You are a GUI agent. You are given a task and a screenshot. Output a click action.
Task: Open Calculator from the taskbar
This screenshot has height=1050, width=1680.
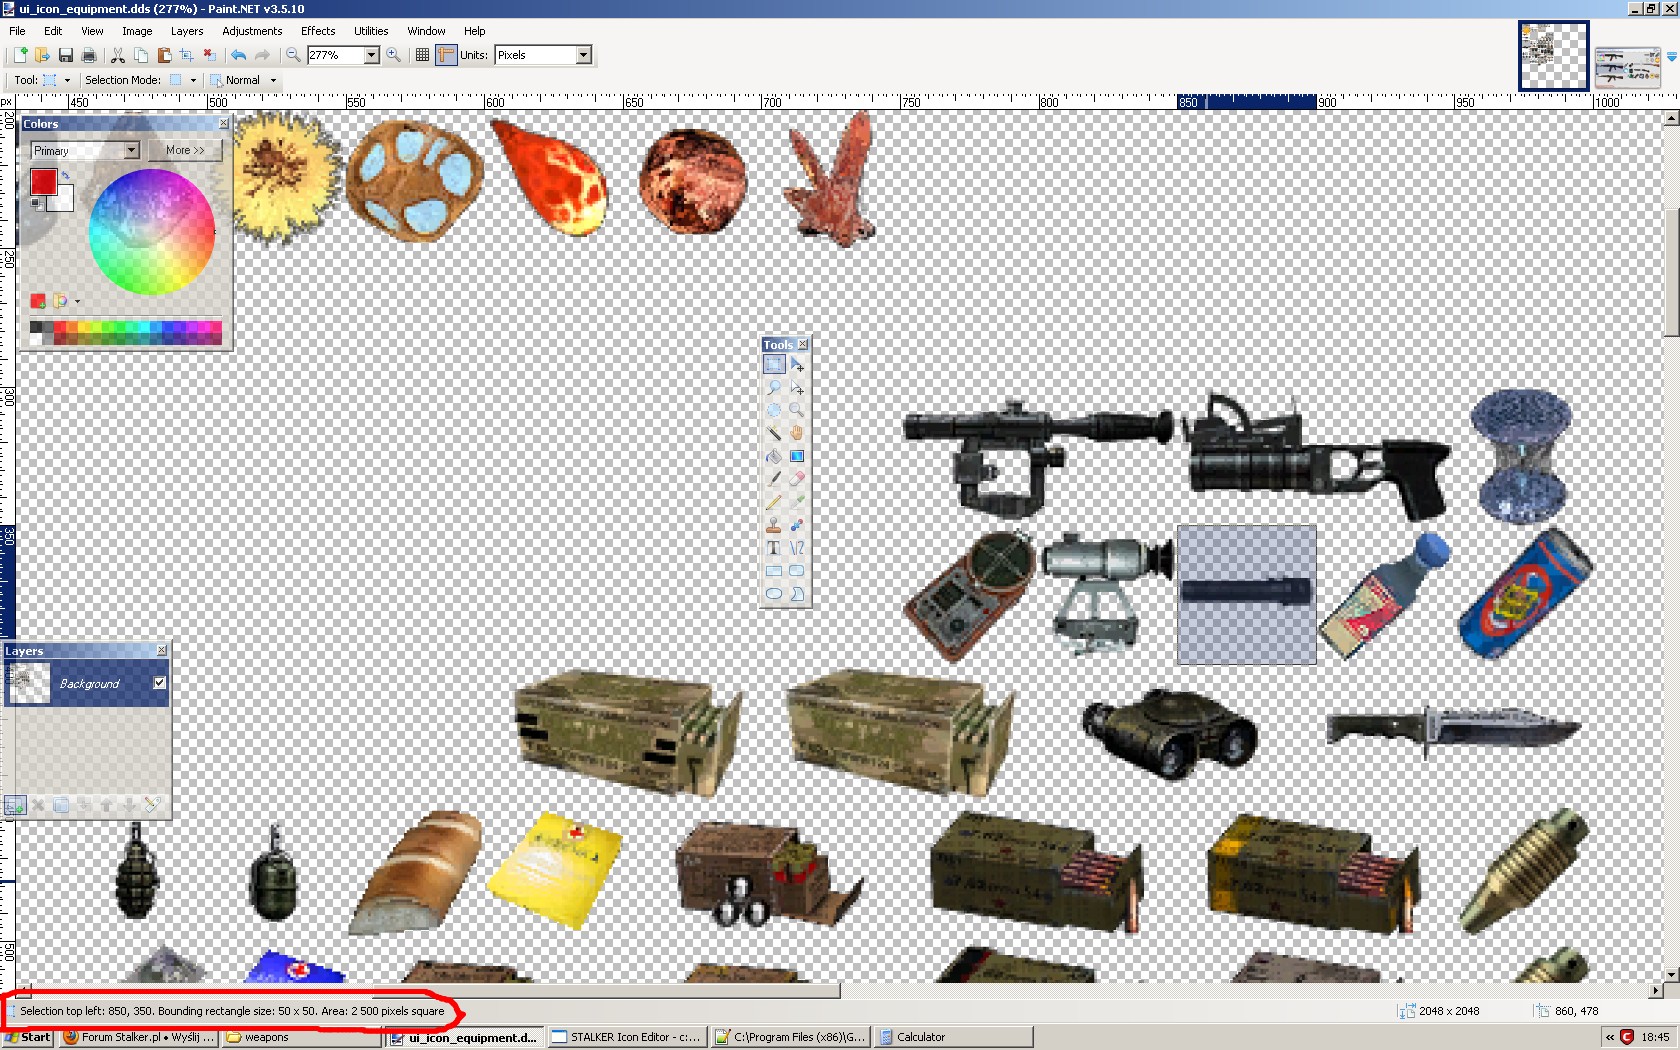tap(953, 1037)
